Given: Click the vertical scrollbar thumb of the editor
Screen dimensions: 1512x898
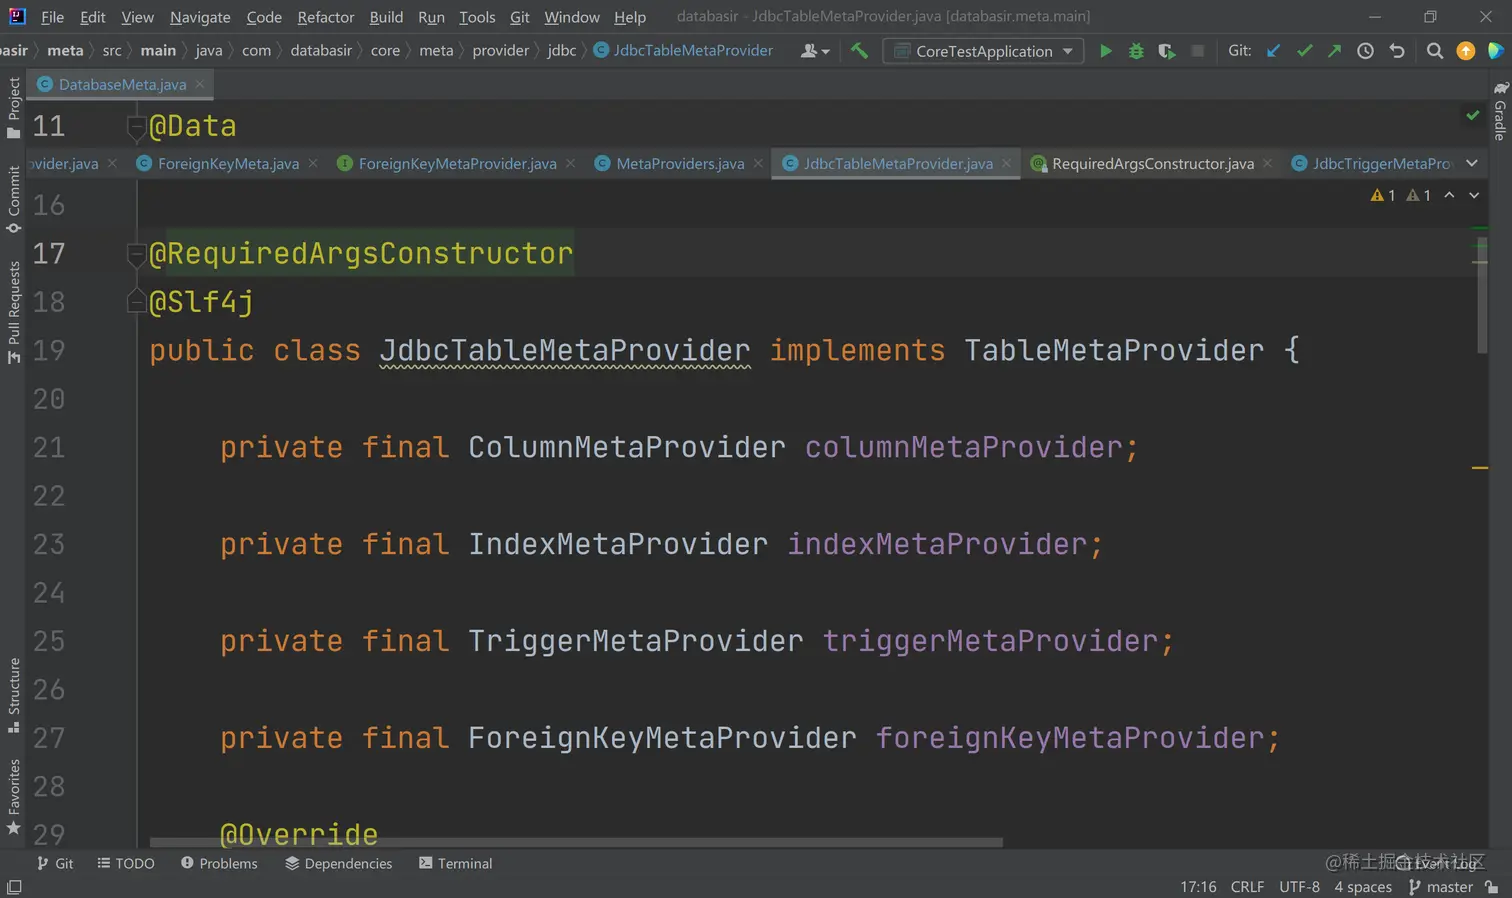Looking at the screenshot, I should 1482,296.
